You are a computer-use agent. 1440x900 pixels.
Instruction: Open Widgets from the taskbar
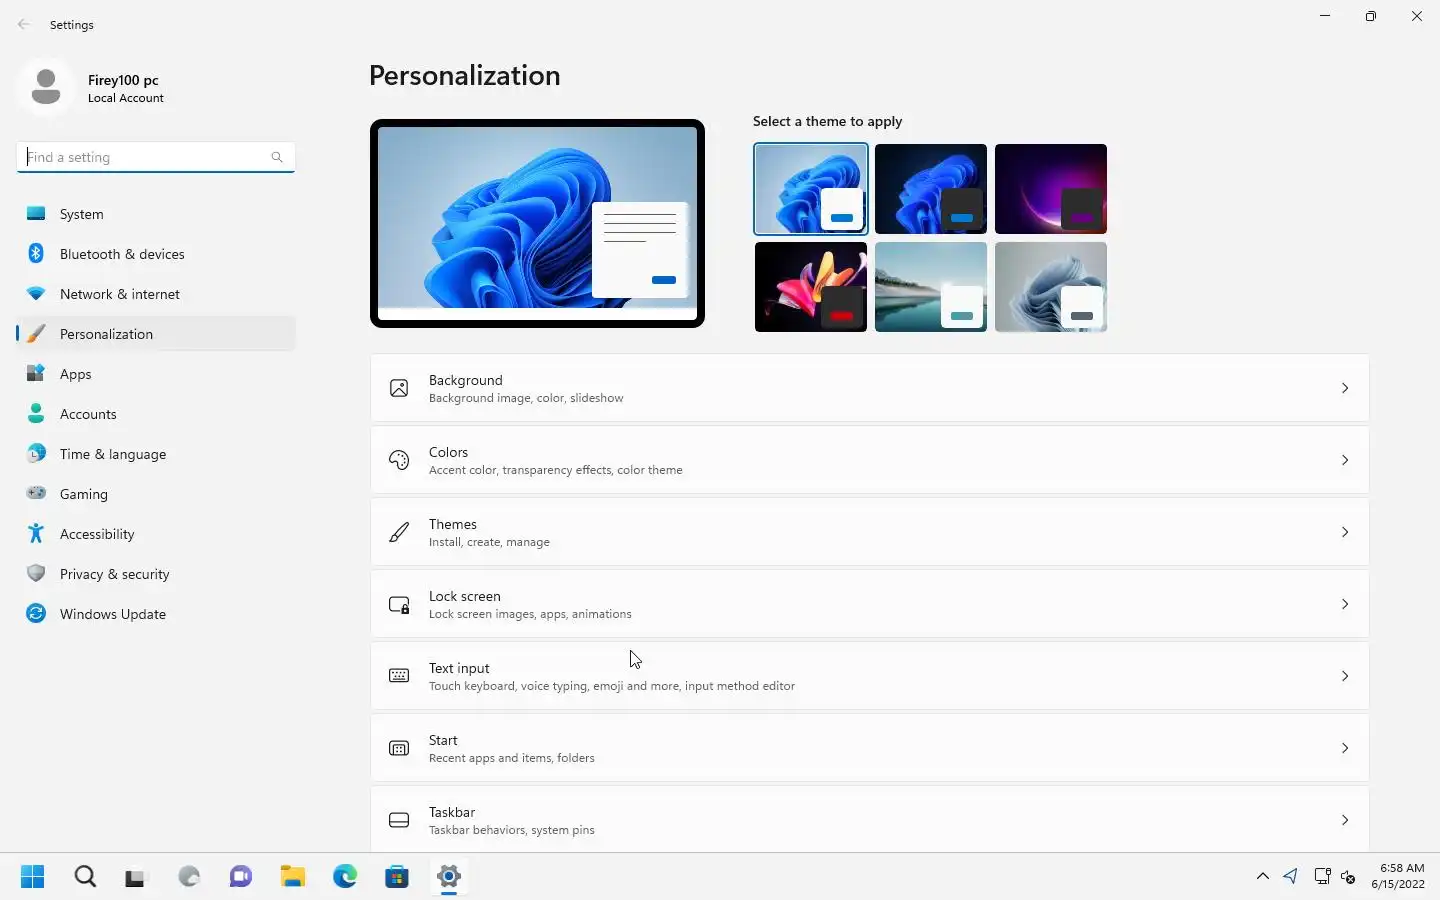[189, 877]
